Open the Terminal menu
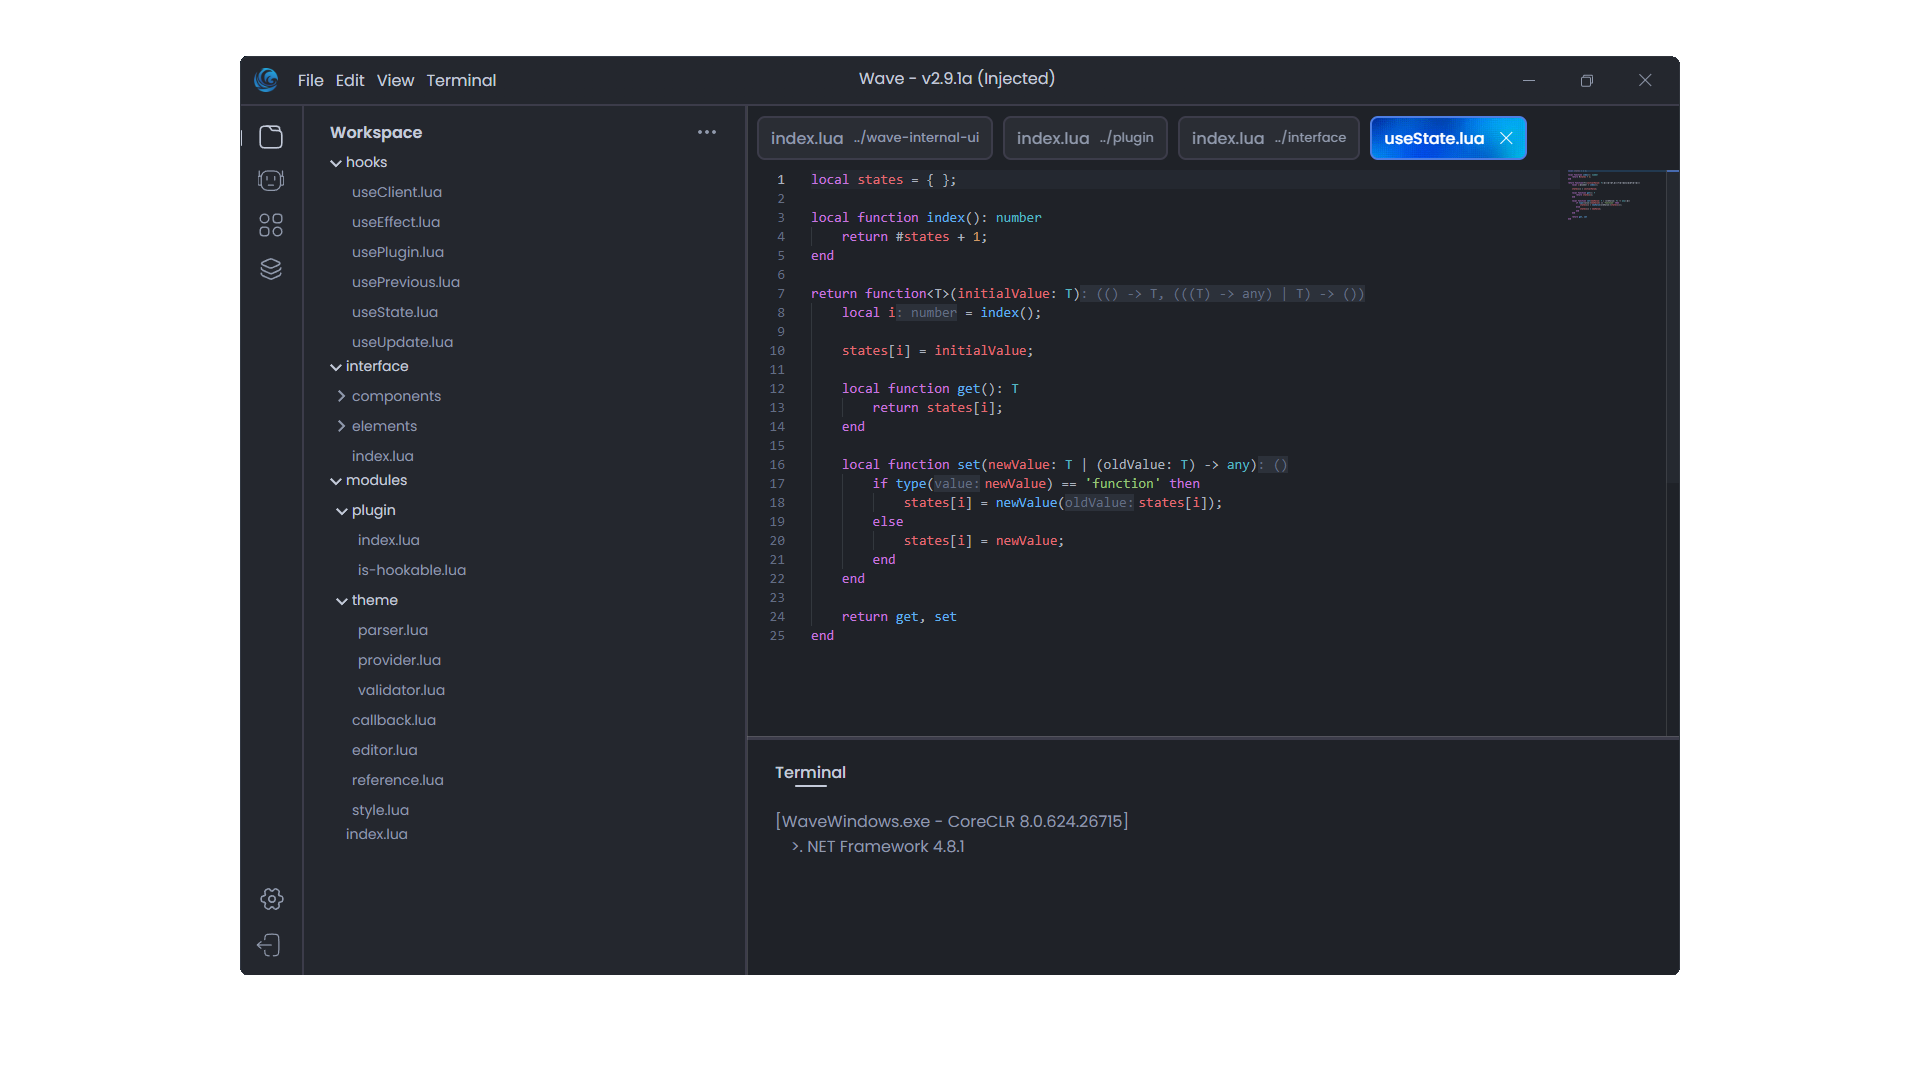The width and height of the screenshot is (1920, 1080). 461,80
